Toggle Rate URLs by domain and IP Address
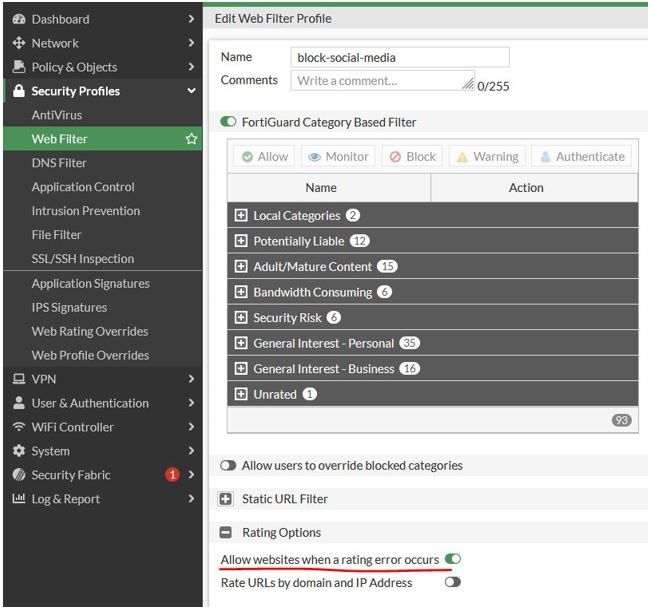 (453, 582)
